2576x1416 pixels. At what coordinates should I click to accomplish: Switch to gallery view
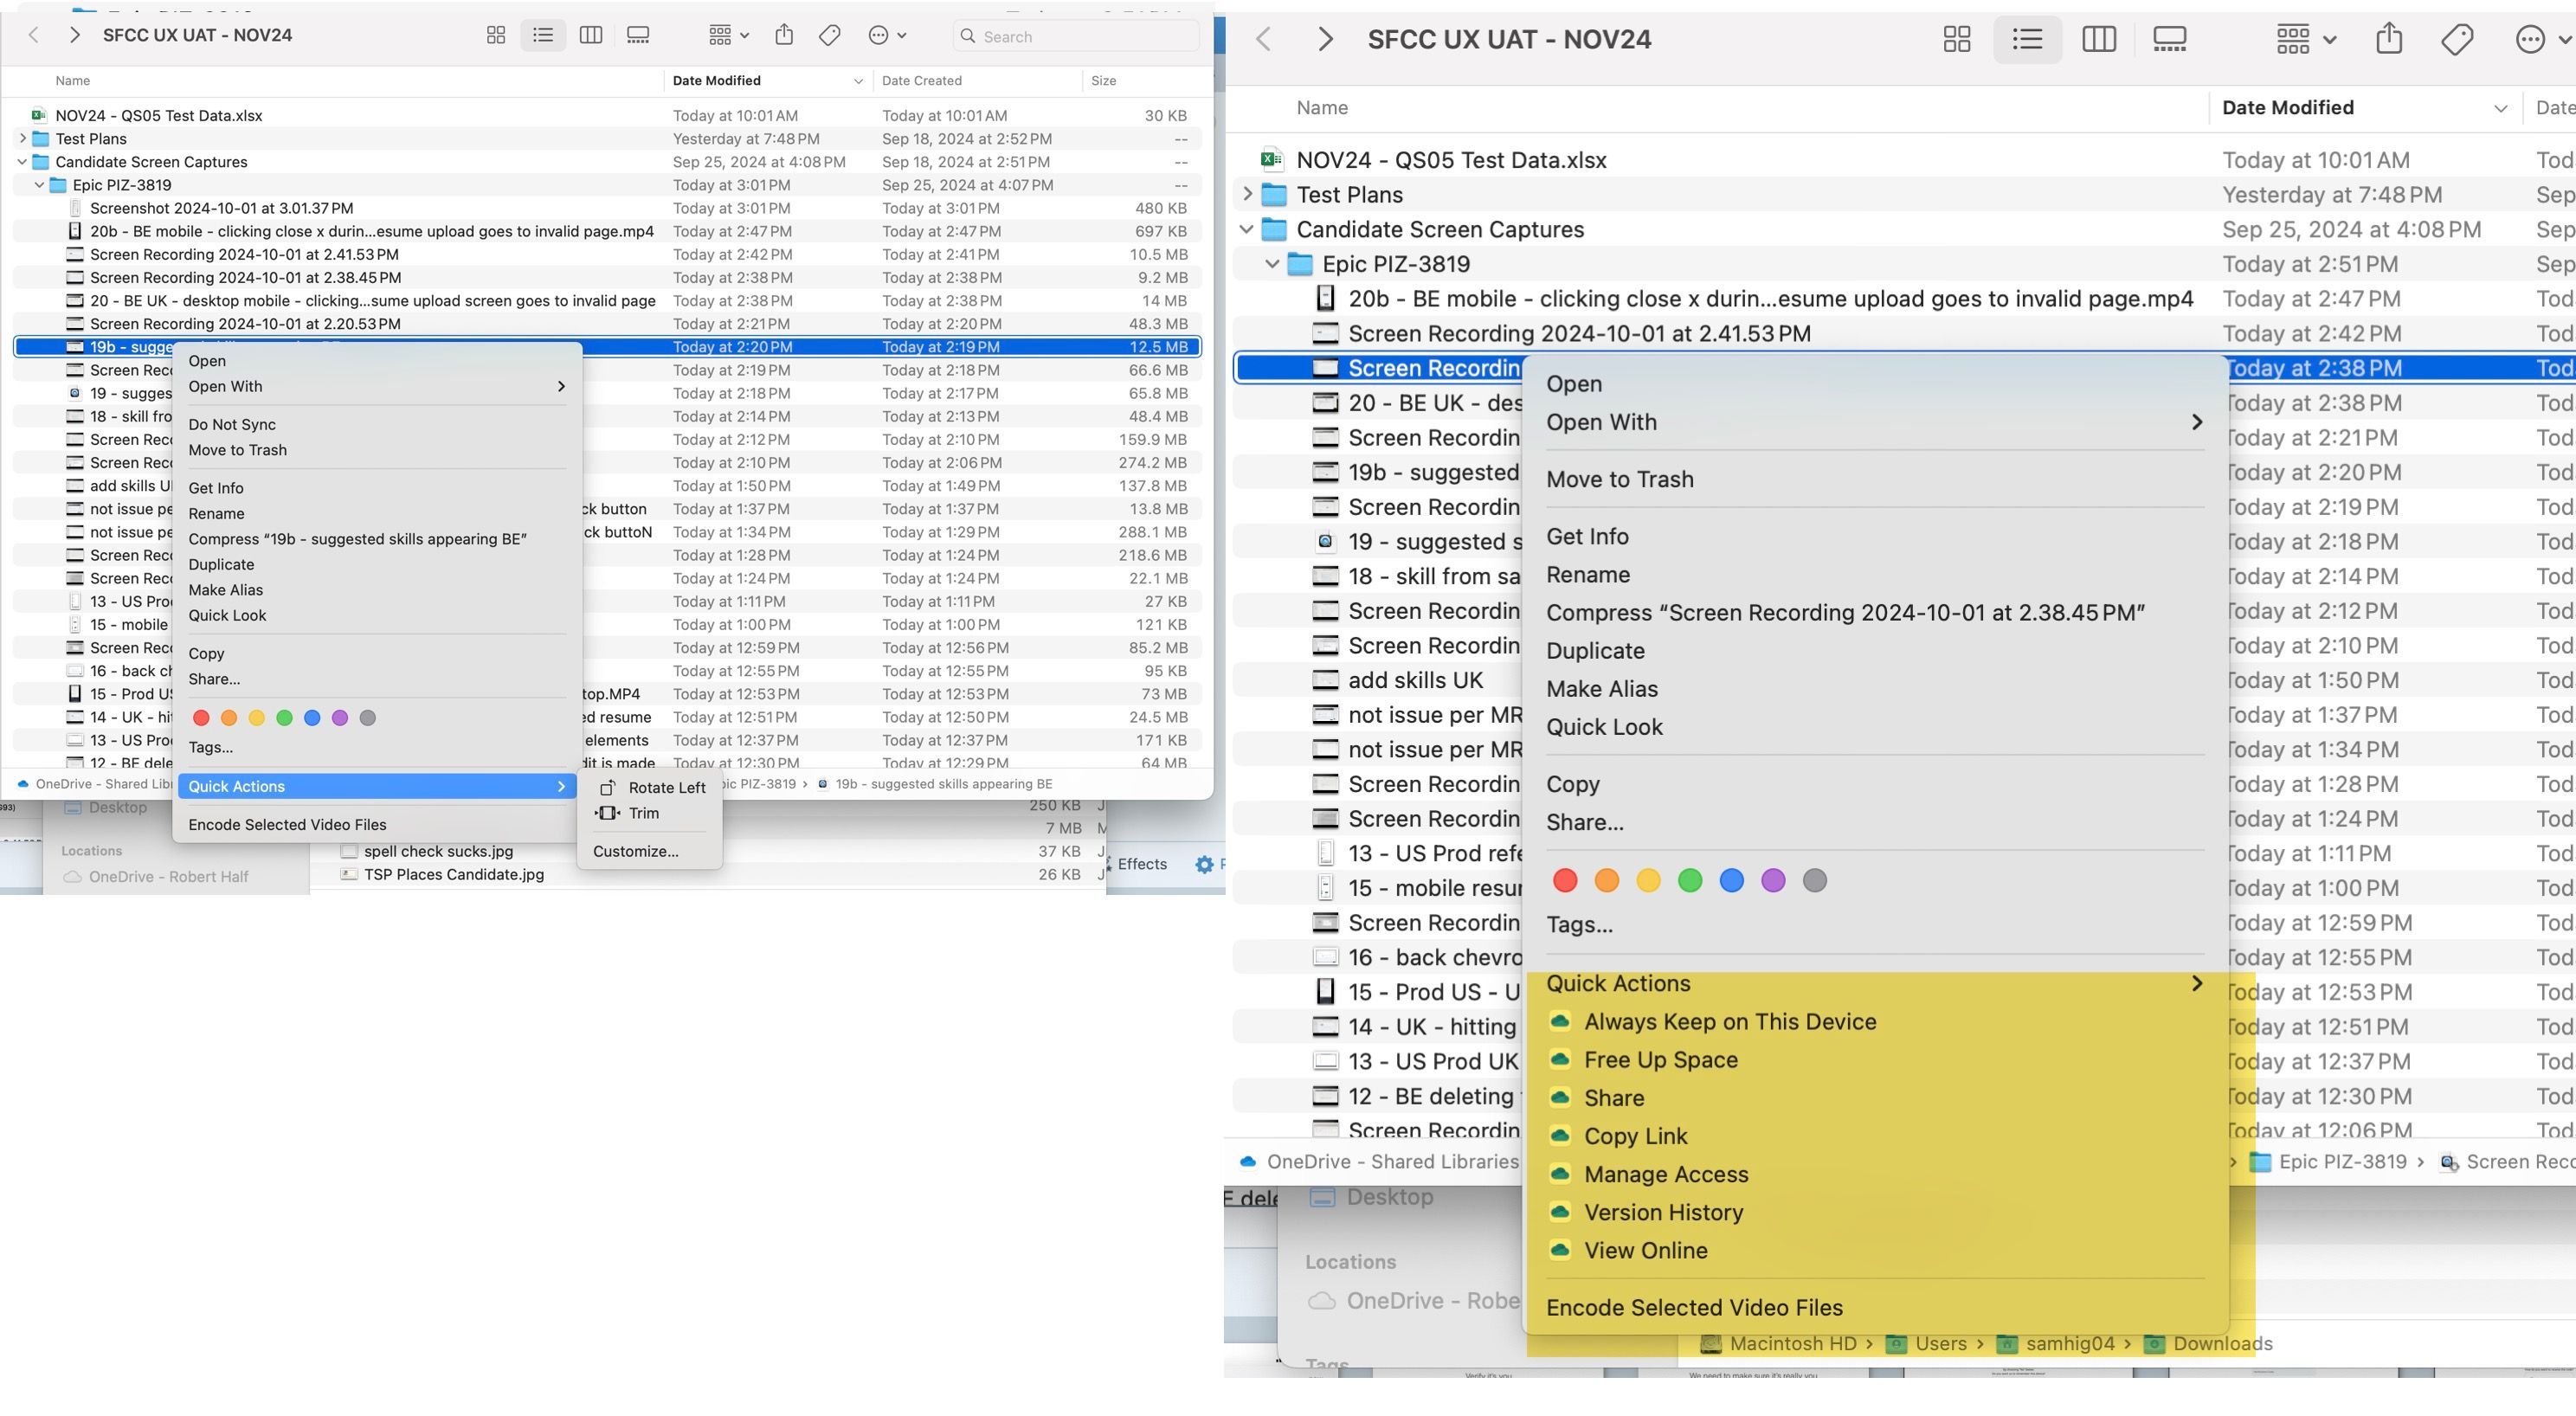637,34
